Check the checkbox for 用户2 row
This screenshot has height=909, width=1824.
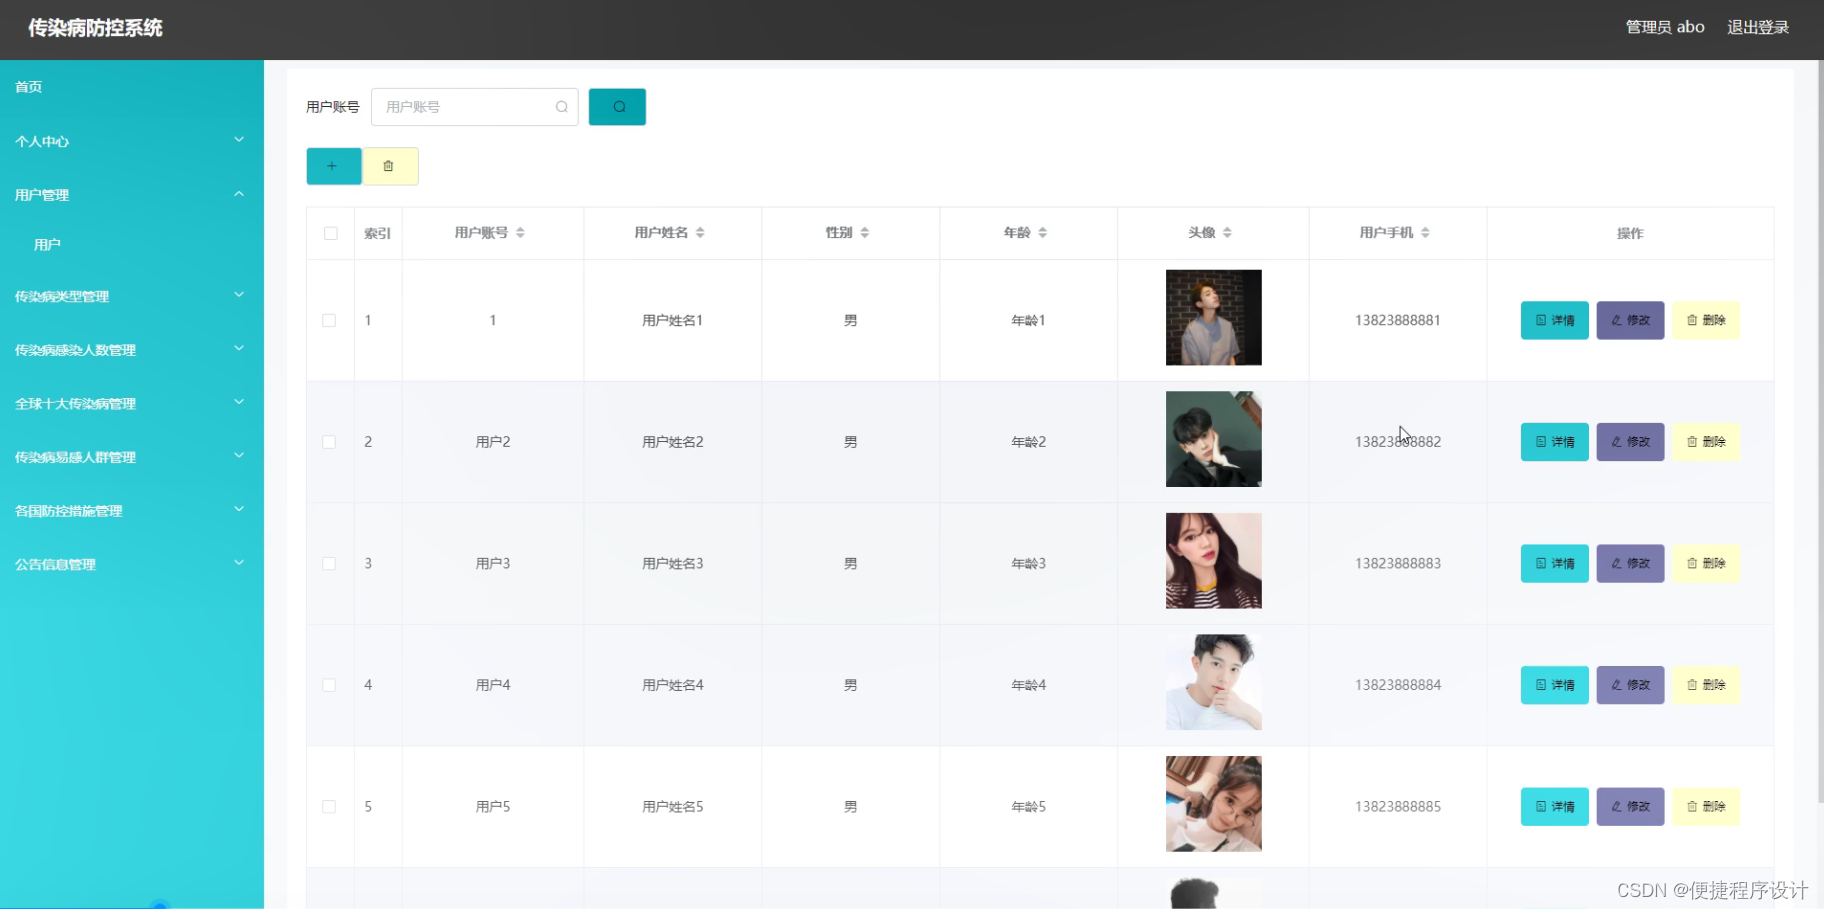click(x=330, y=441)
